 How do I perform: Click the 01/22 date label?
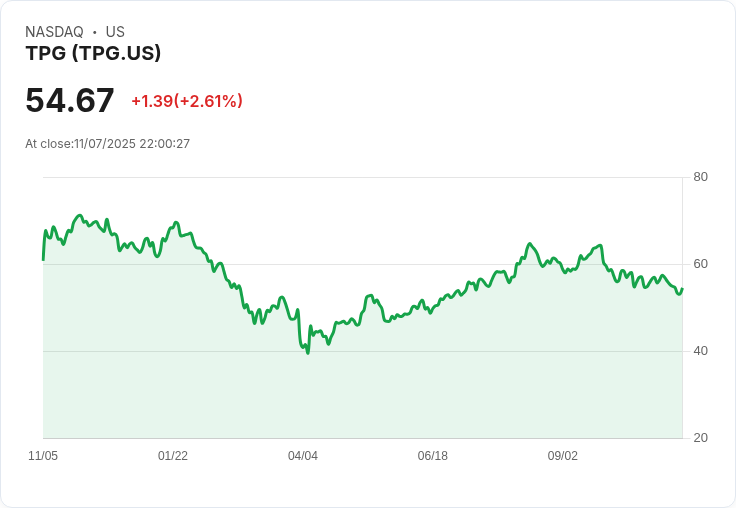(173, 456)
